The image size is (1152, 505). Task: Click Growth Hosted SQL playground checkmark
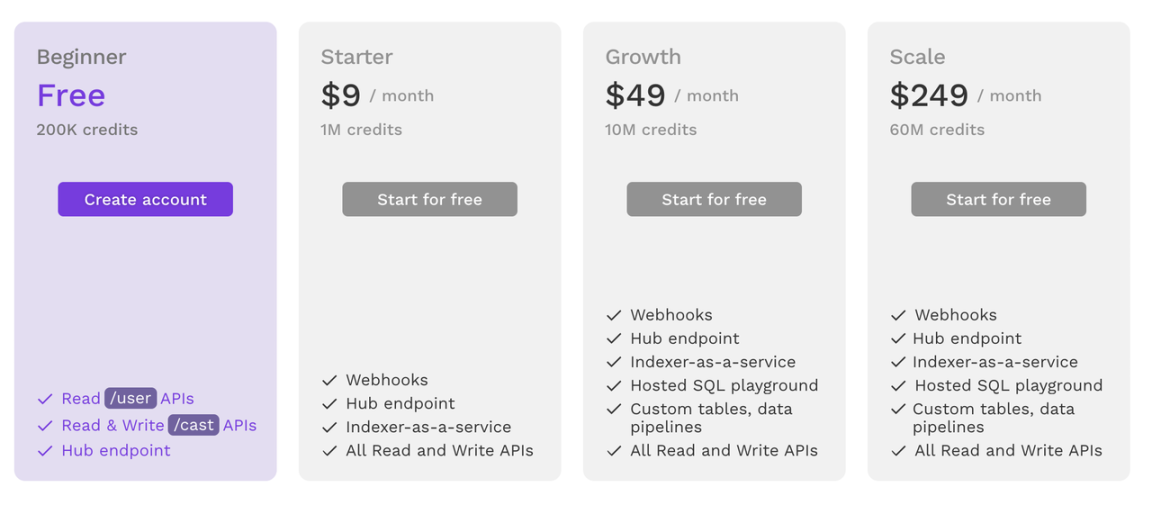pyautogui.click(x=614, y=386)
